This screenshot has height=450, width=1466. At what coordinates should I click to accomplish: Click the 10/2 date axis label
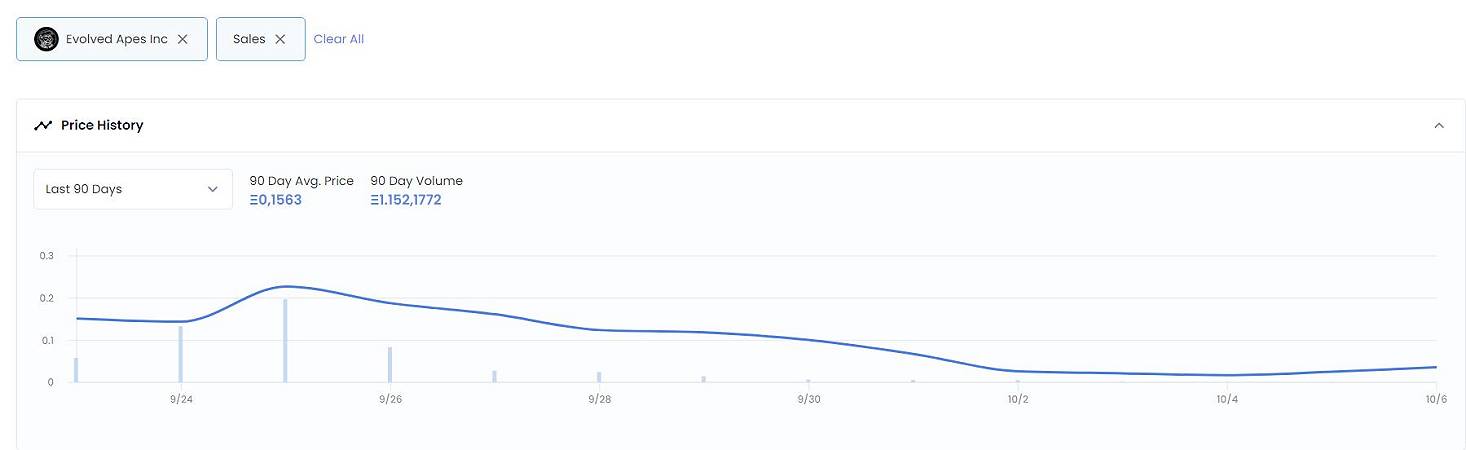click(x=1018, y=399)
